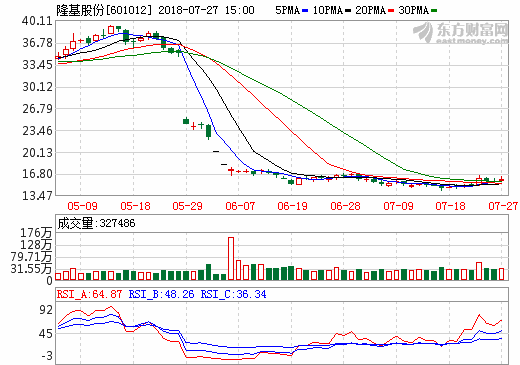Click the price axis value 40.11
The image size is (520, 365).
point(37,21)
